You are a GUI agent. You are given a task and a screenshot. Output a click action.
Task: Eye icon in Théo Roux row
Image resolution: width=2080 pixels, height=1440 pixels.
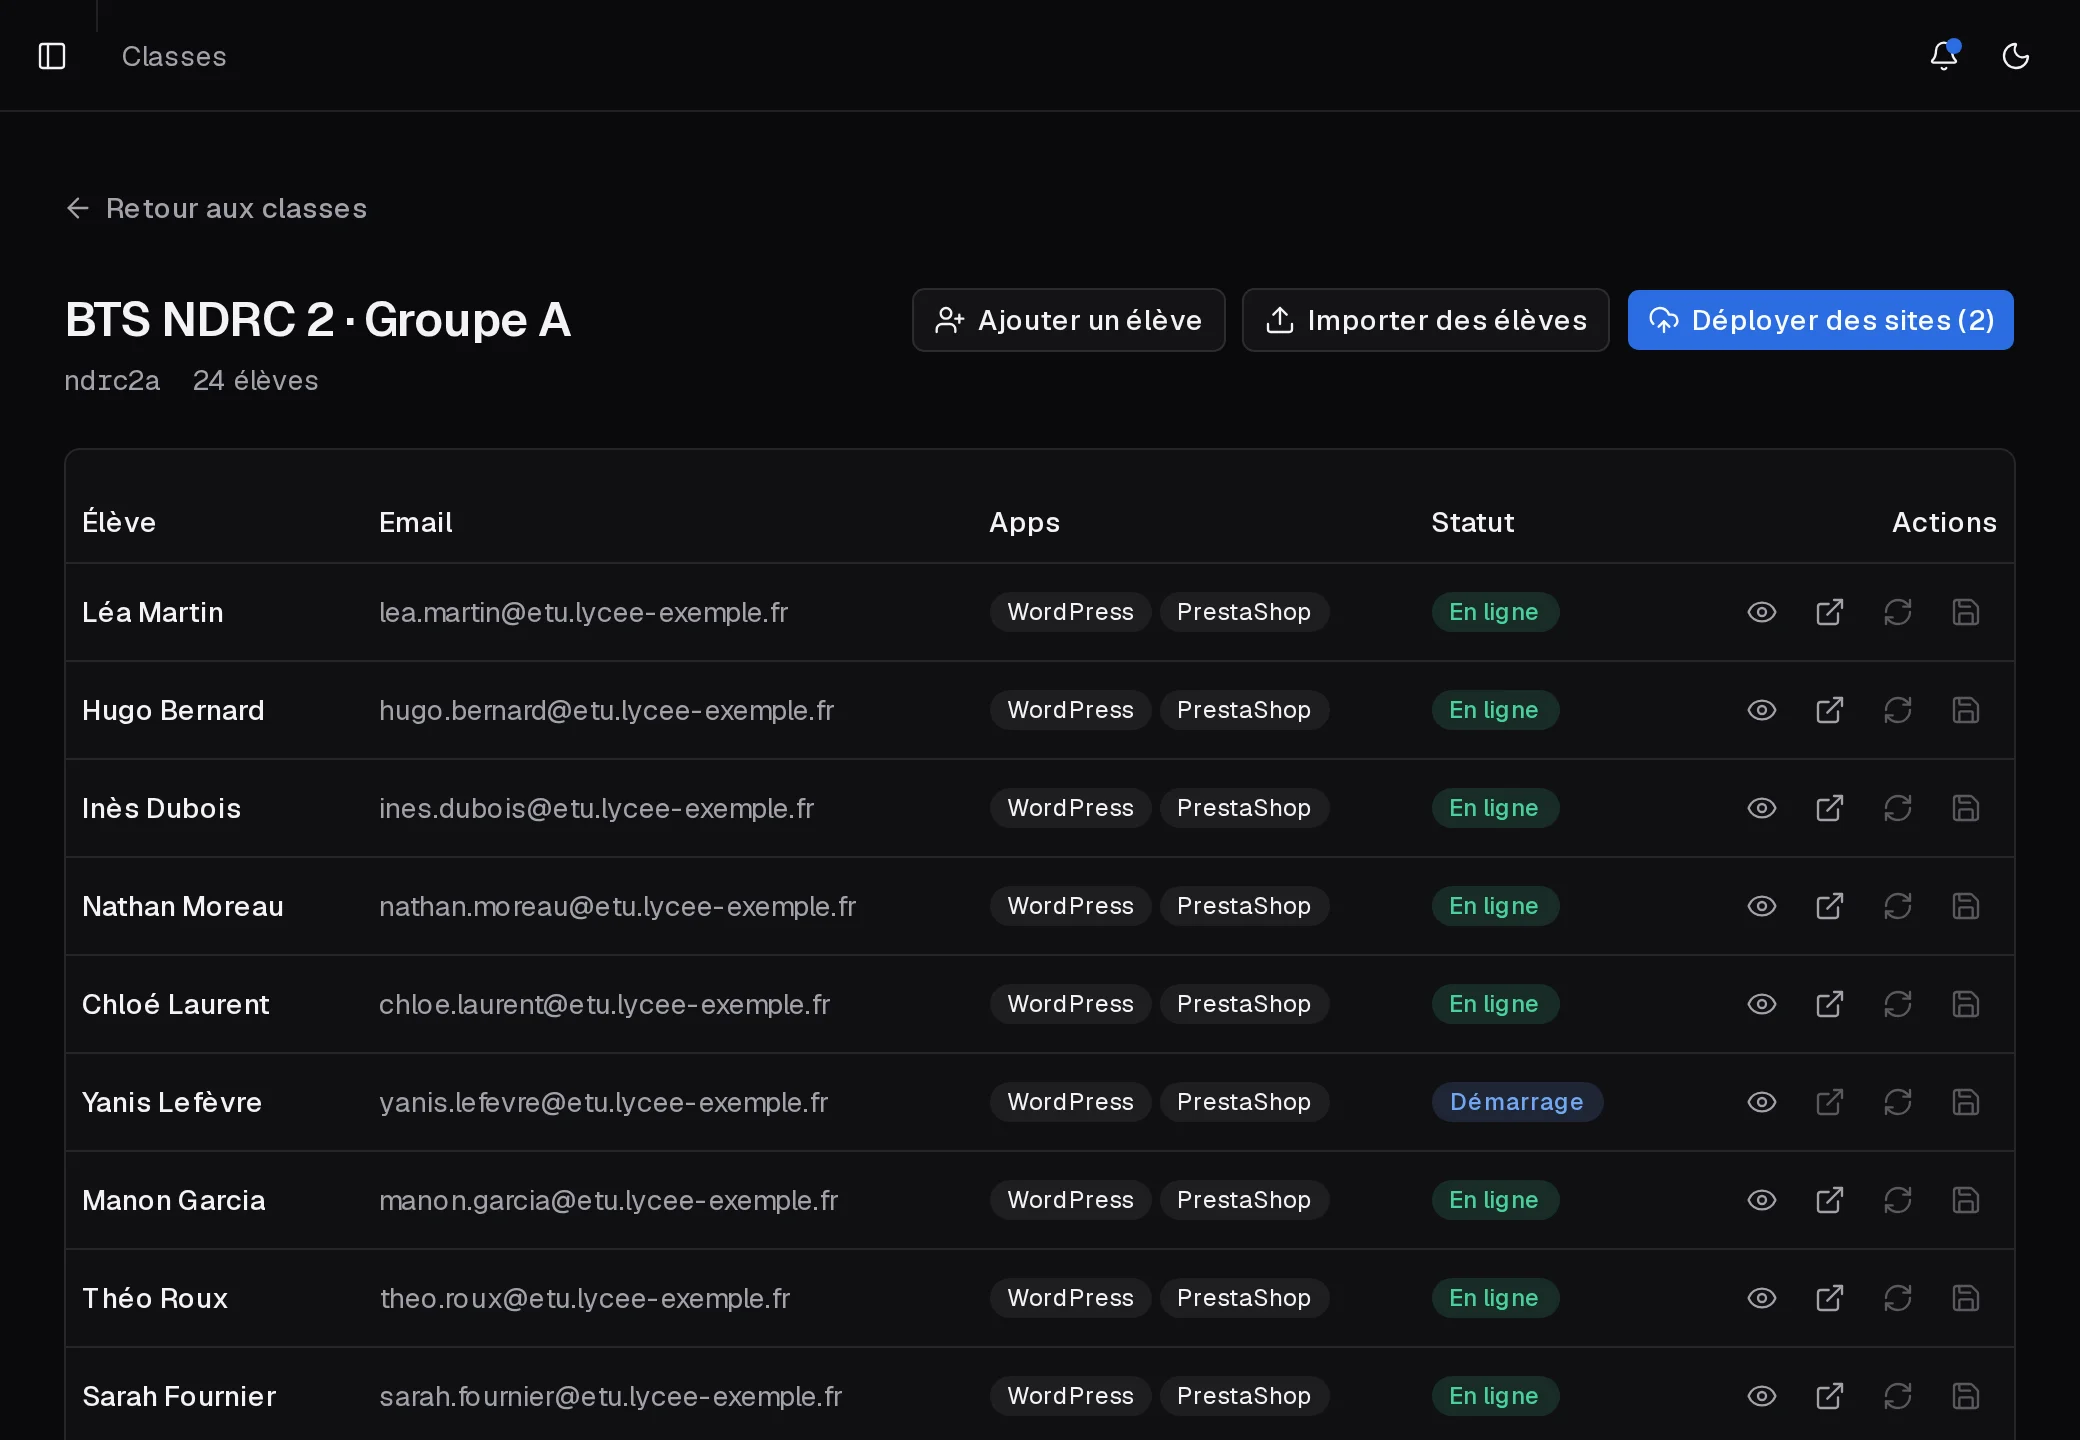[1762, 1298]
